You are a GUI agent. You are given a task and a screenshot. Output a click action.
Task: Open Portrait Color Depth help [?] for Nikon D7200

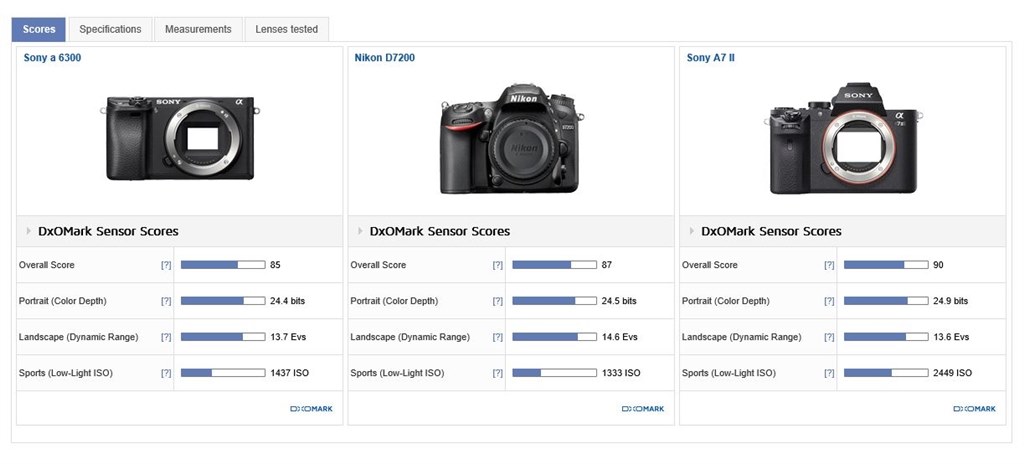[498, 301]
